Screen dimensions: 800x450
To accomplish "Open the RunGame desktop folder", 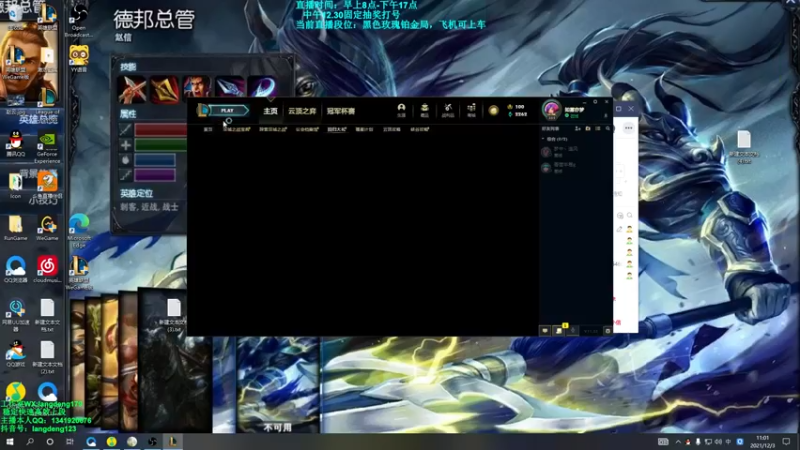I will click(15, 228).
